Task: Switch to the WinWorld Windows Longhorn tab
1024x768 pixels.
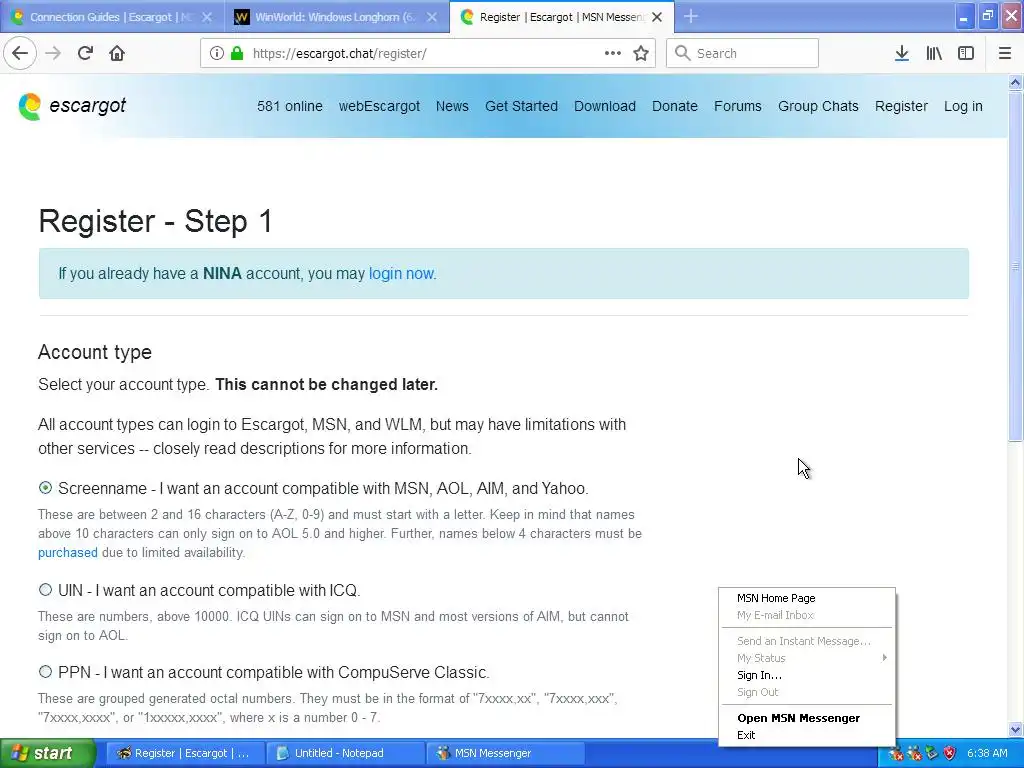Action: tap(336, 17)
